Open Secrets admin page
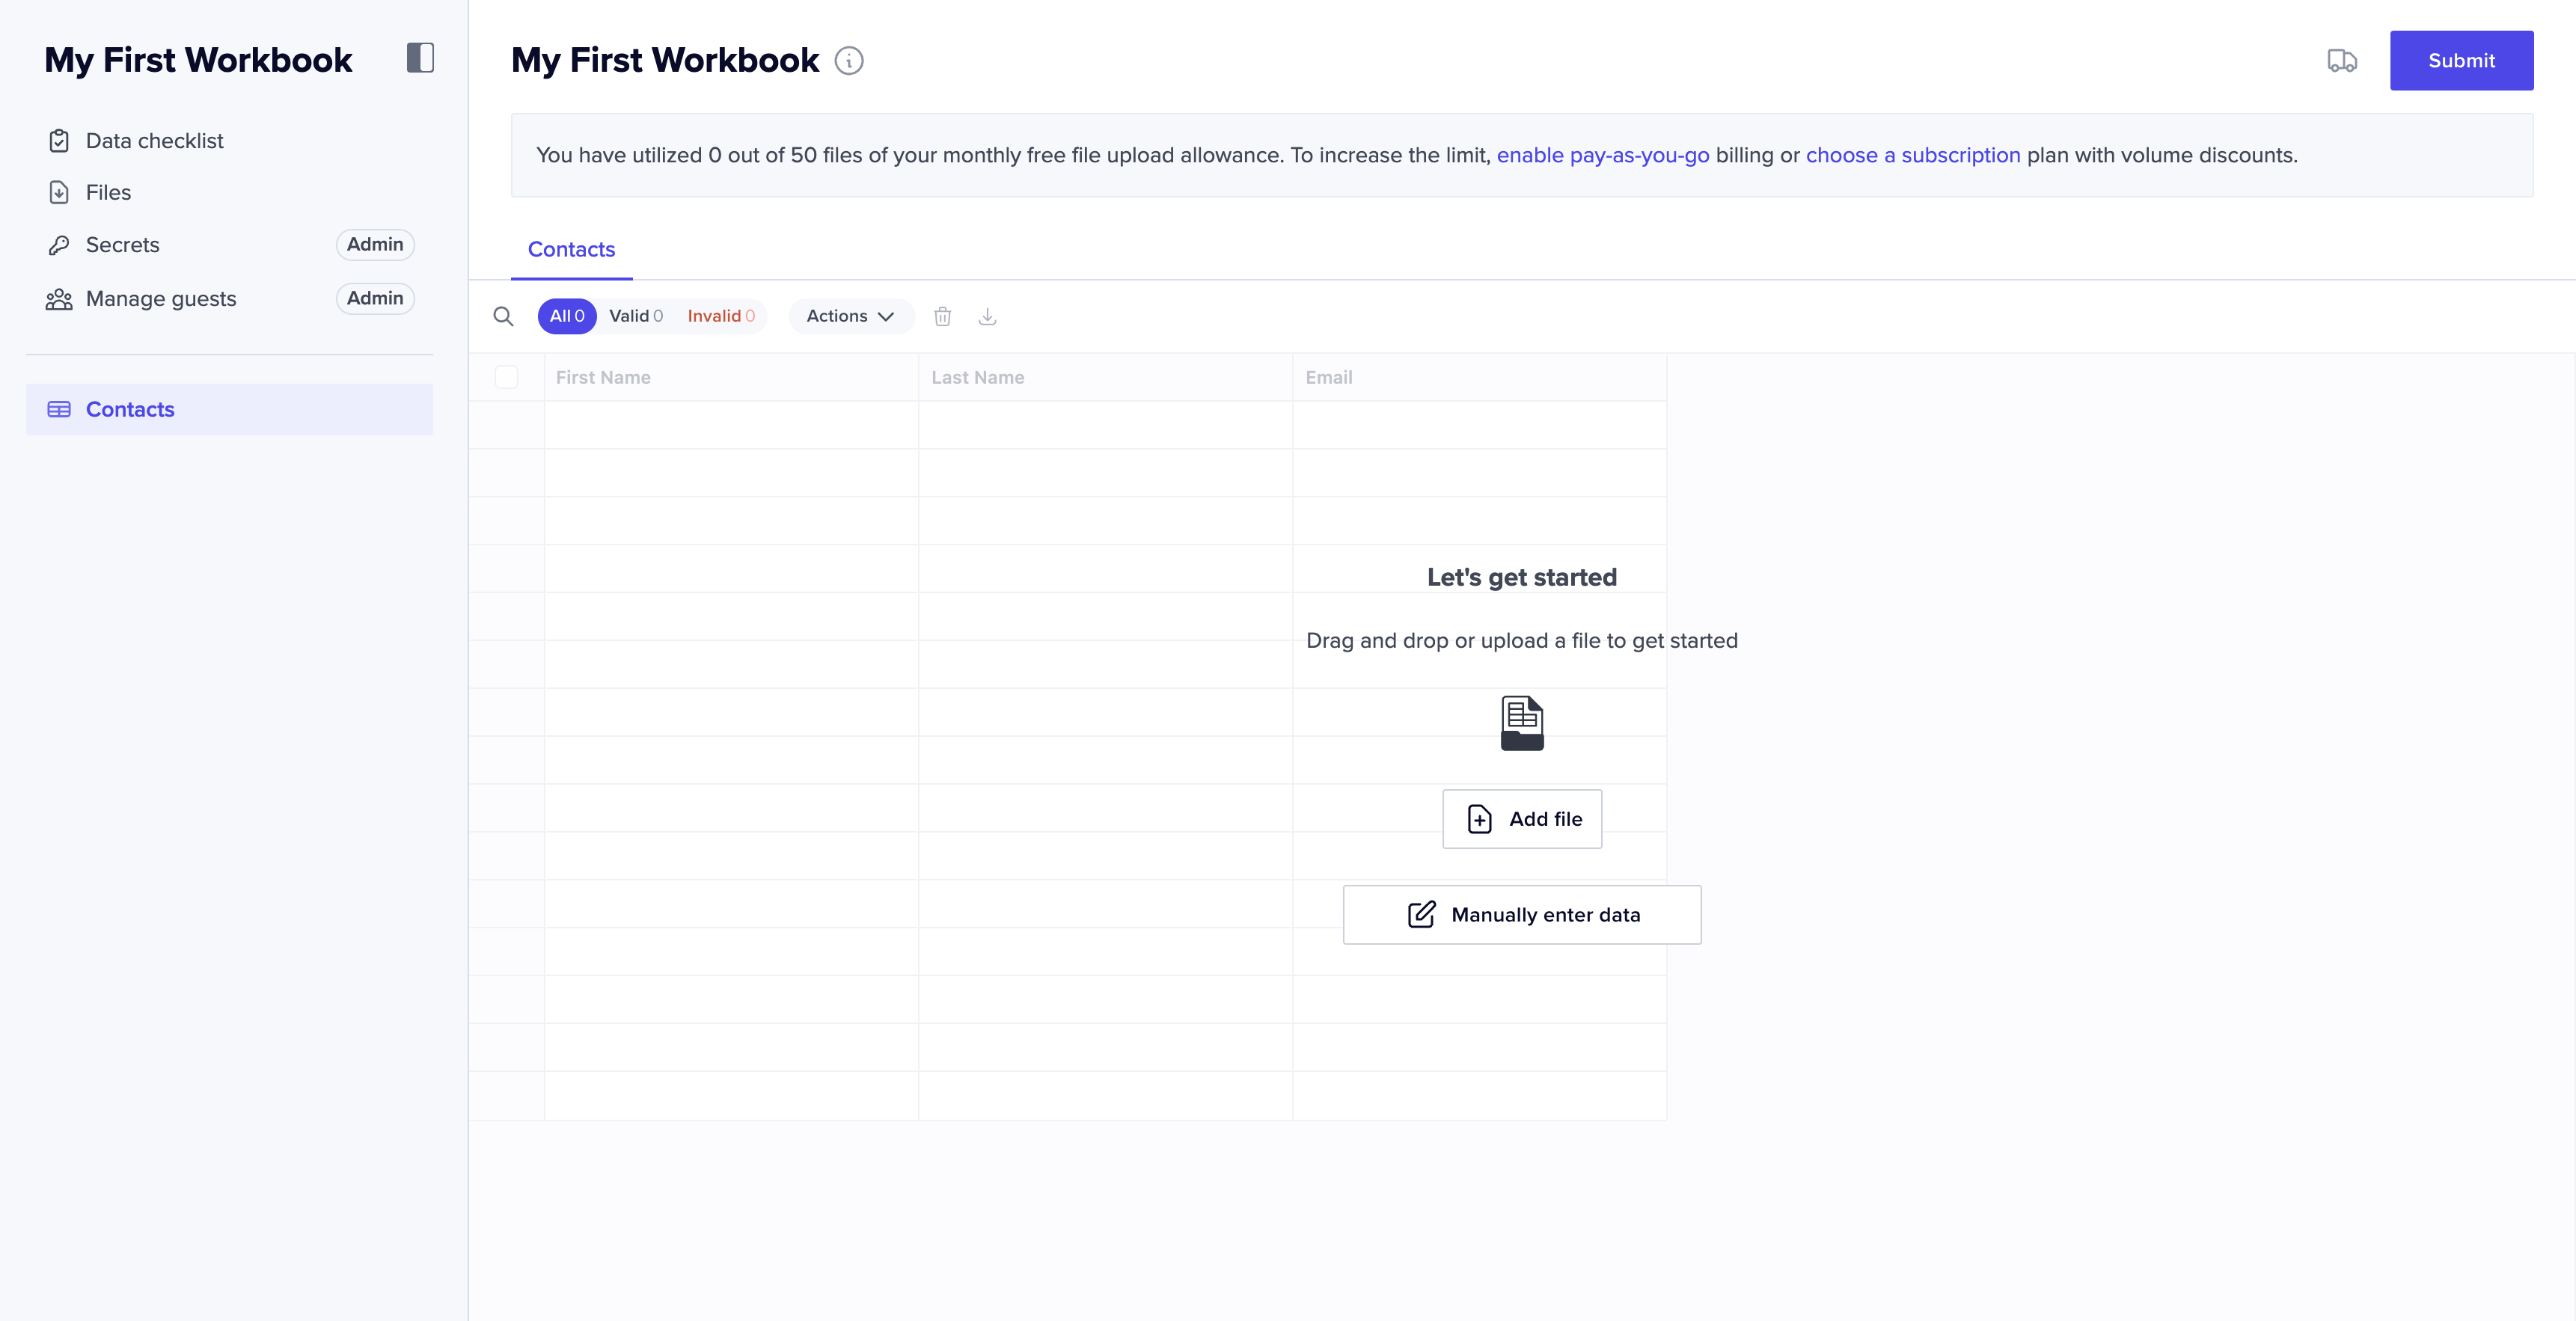Image resolution: width=2576 pixels, height=1321 pixels. pos(122,245)
